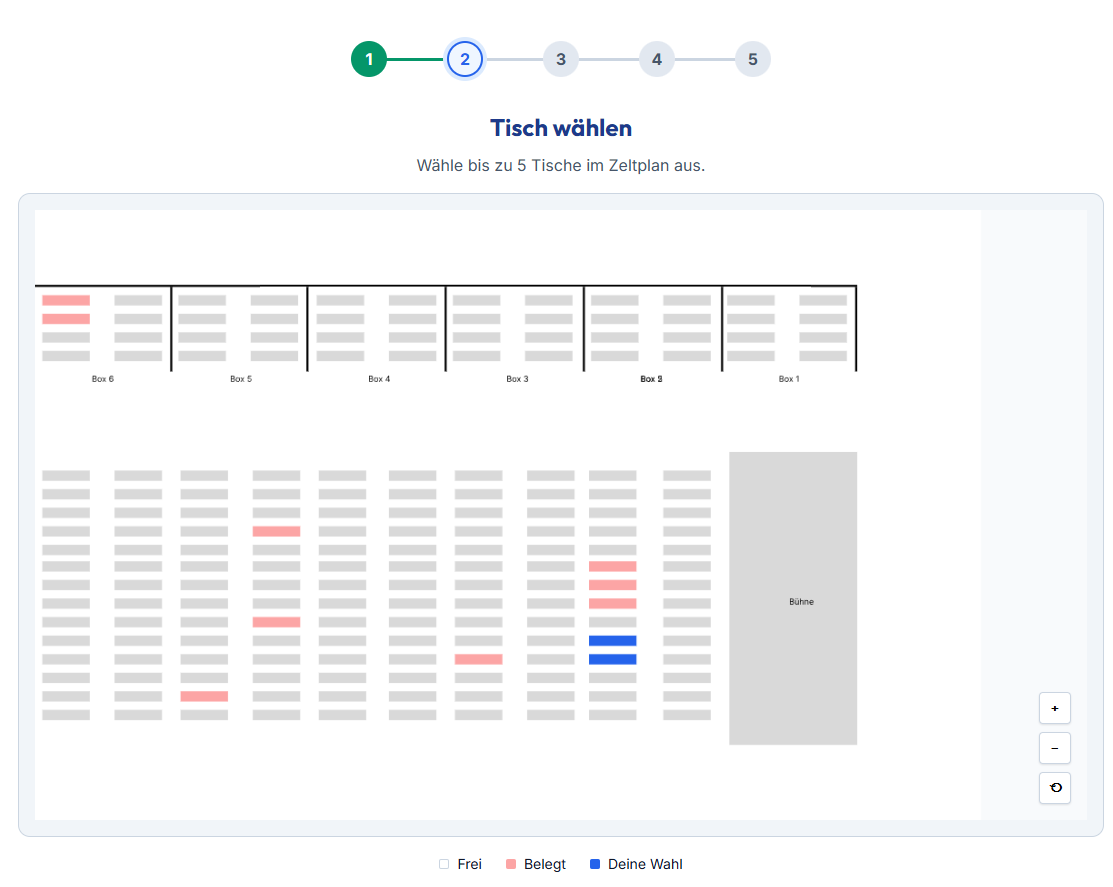Click the Box 3 label
1113x887 pixels.
point(517,379)
